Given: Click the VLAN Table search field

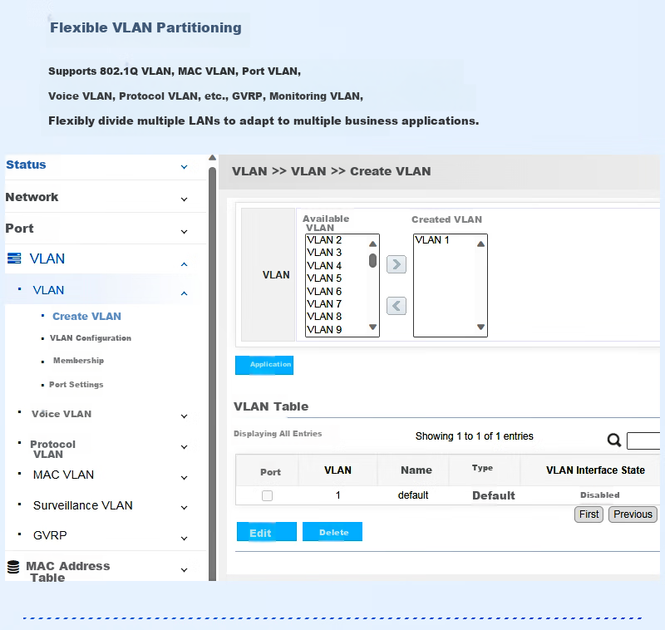Looking at the screenshot, I should pos(643,440).
